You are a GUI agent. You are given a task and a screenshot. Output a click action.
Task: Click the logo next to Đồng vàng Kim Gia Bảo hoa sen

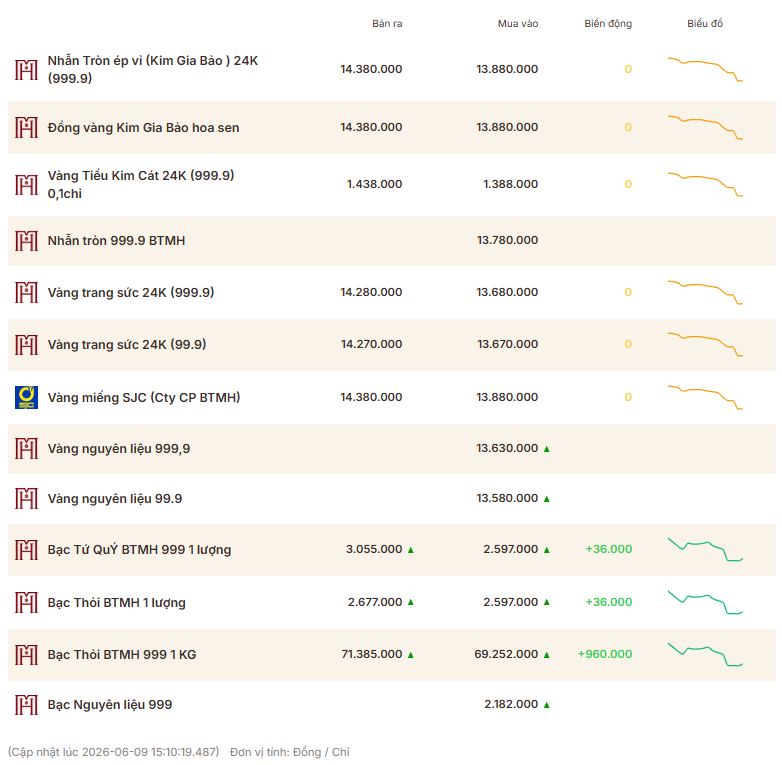(x=26, y=128)
